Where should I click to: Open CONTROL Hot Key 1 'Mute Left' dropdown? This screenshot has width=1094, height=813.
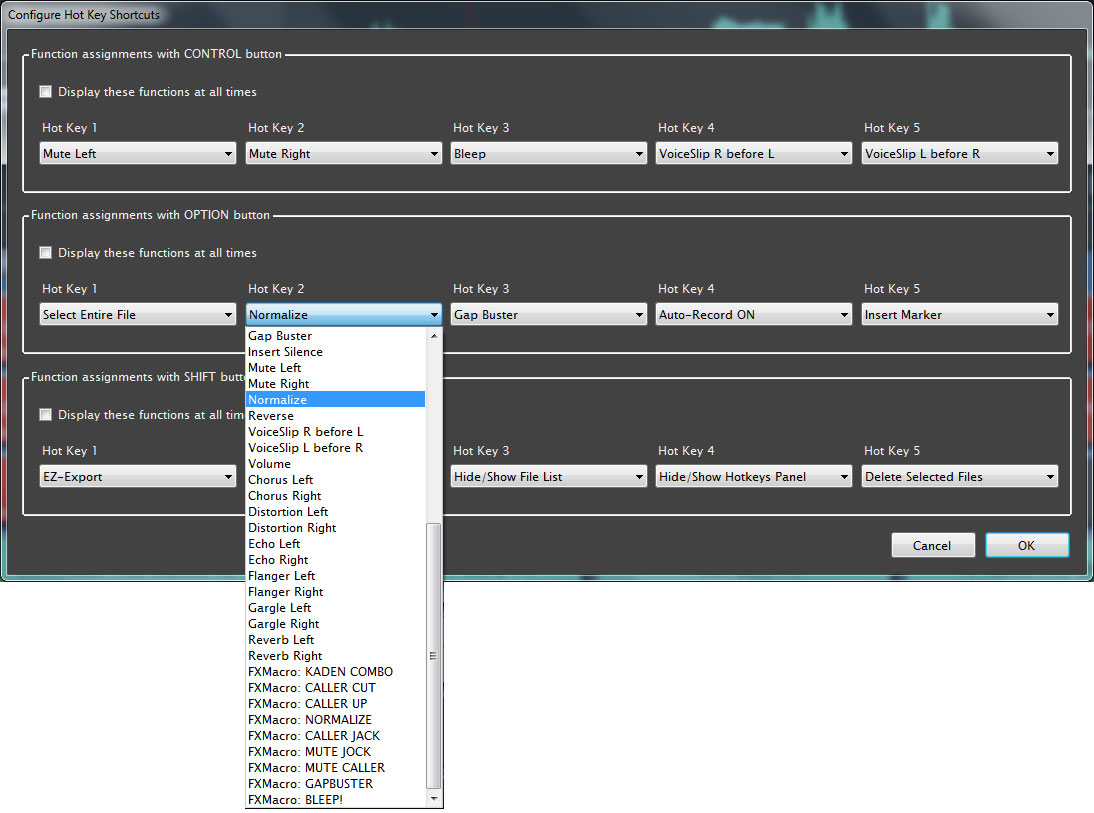(x=137, y=154)
